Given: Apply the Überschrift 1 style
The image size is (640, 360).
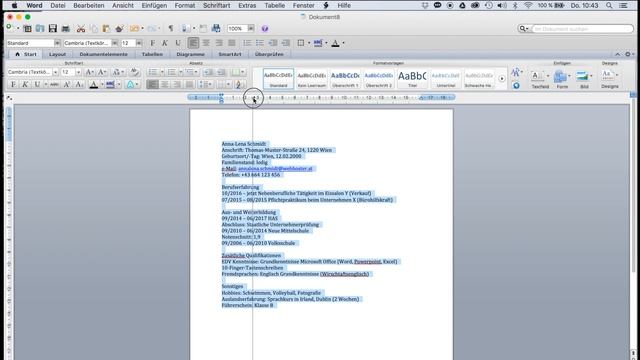Looking at the screenshot, I should click(345, 79).
